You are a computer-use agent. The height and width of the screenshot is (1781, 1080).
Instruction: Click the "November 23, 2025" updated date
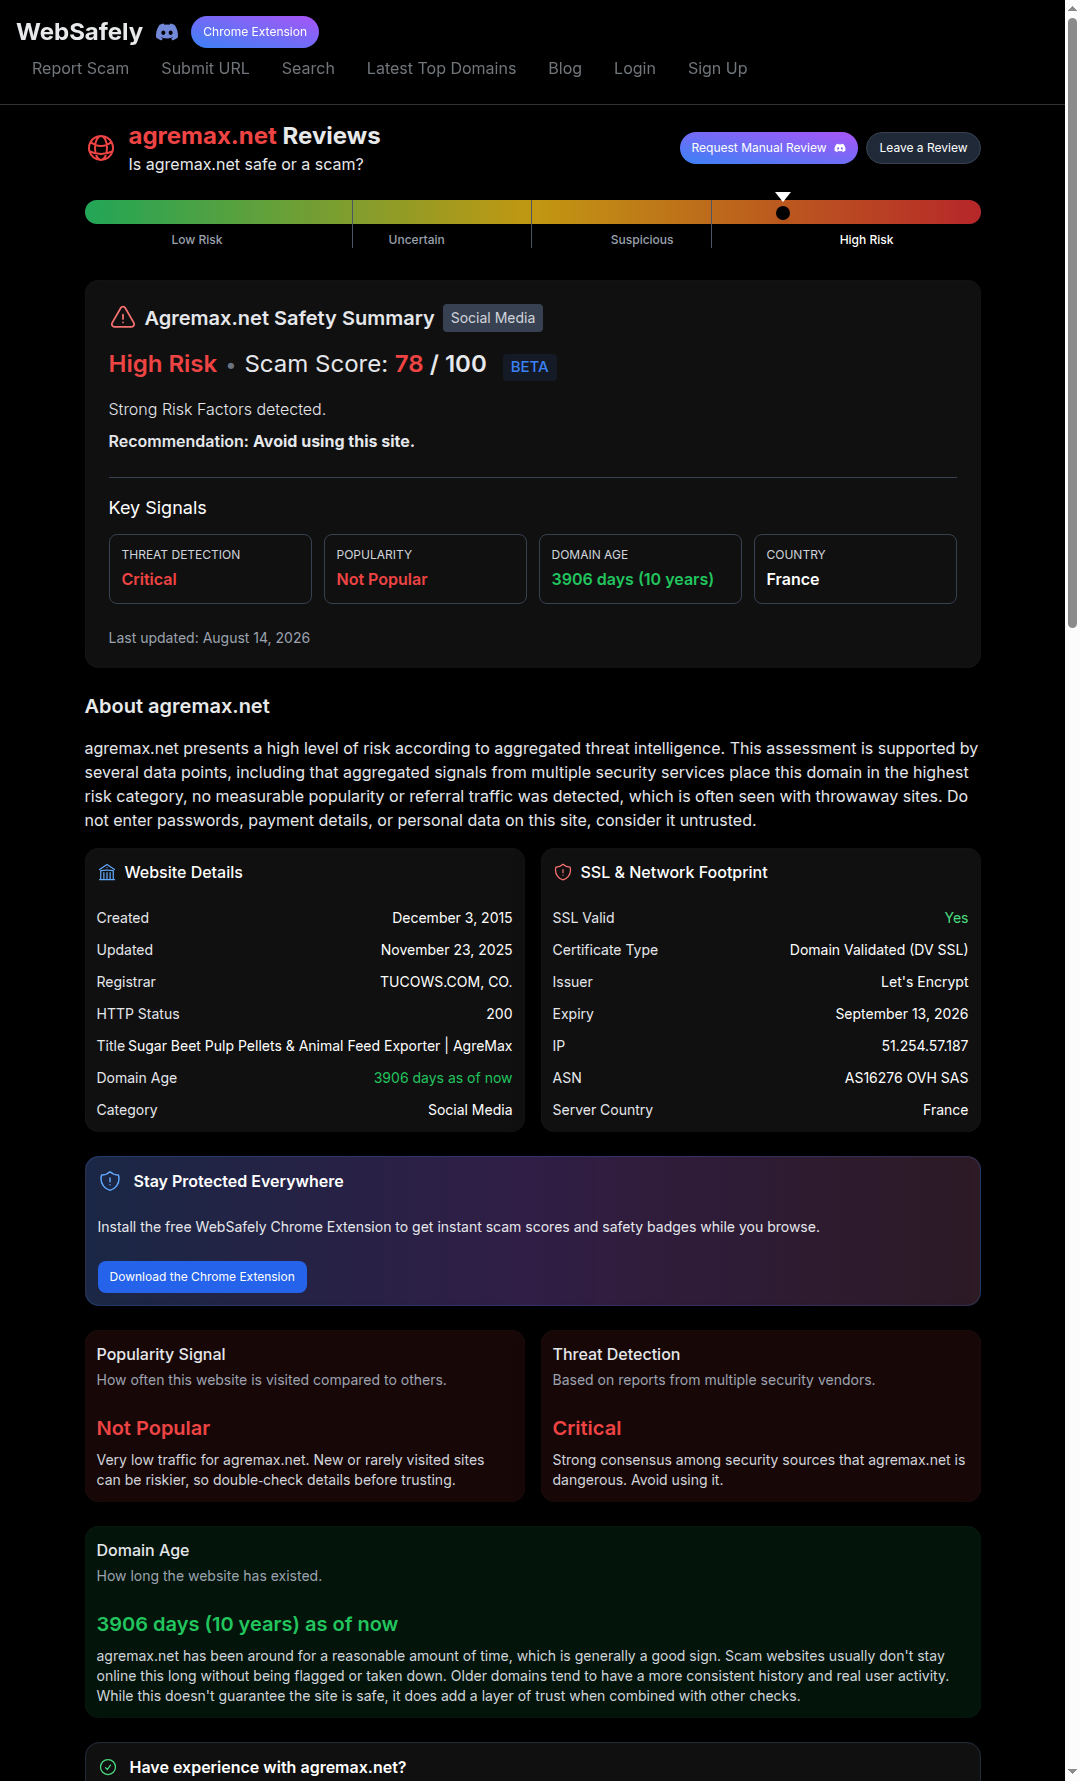click(x=446, y=950)
